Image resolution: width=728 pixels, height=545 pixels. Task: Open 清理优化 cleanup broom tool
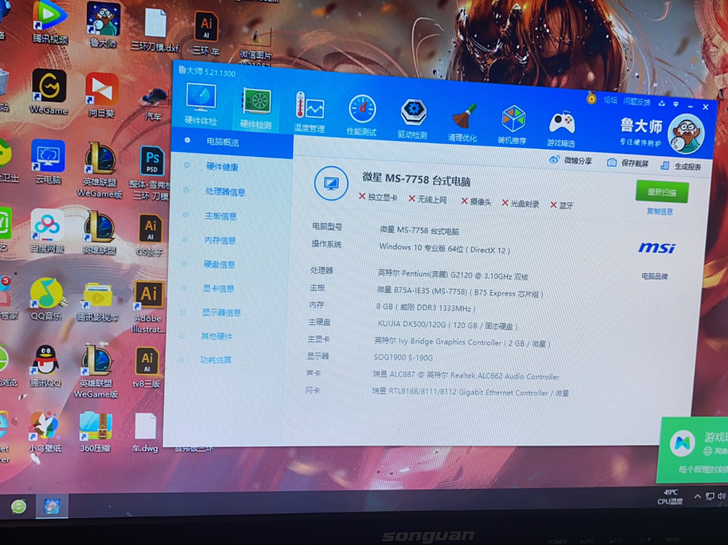click(x=462, y=122)
